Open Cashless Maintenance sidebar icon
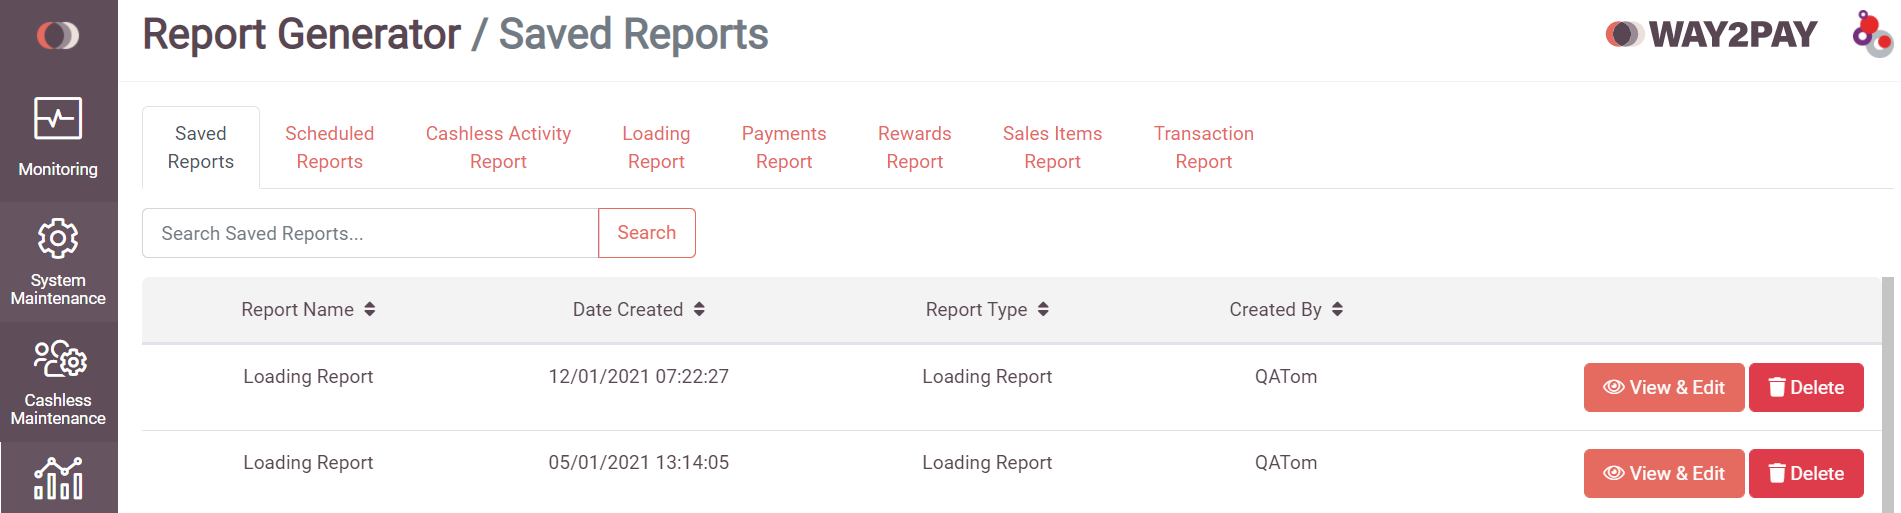Screen dimensions: 1901x513 [x=59, y=358]
